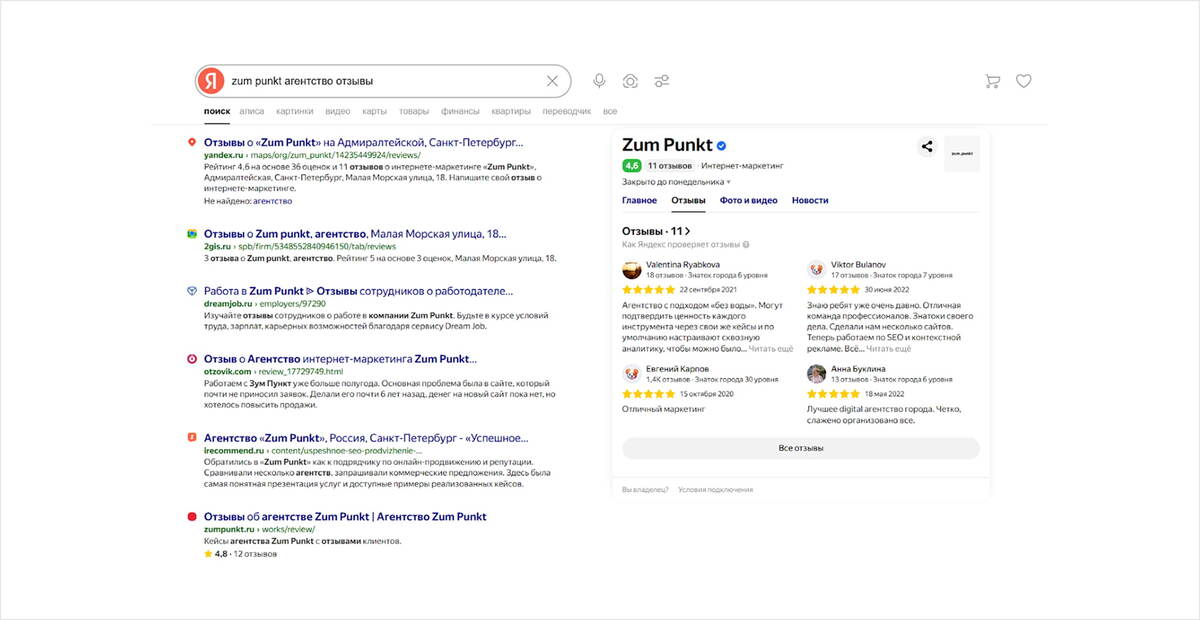1200x620 pixels.
Task: Click 11 отзывов count in card
Action: point(670,166)
